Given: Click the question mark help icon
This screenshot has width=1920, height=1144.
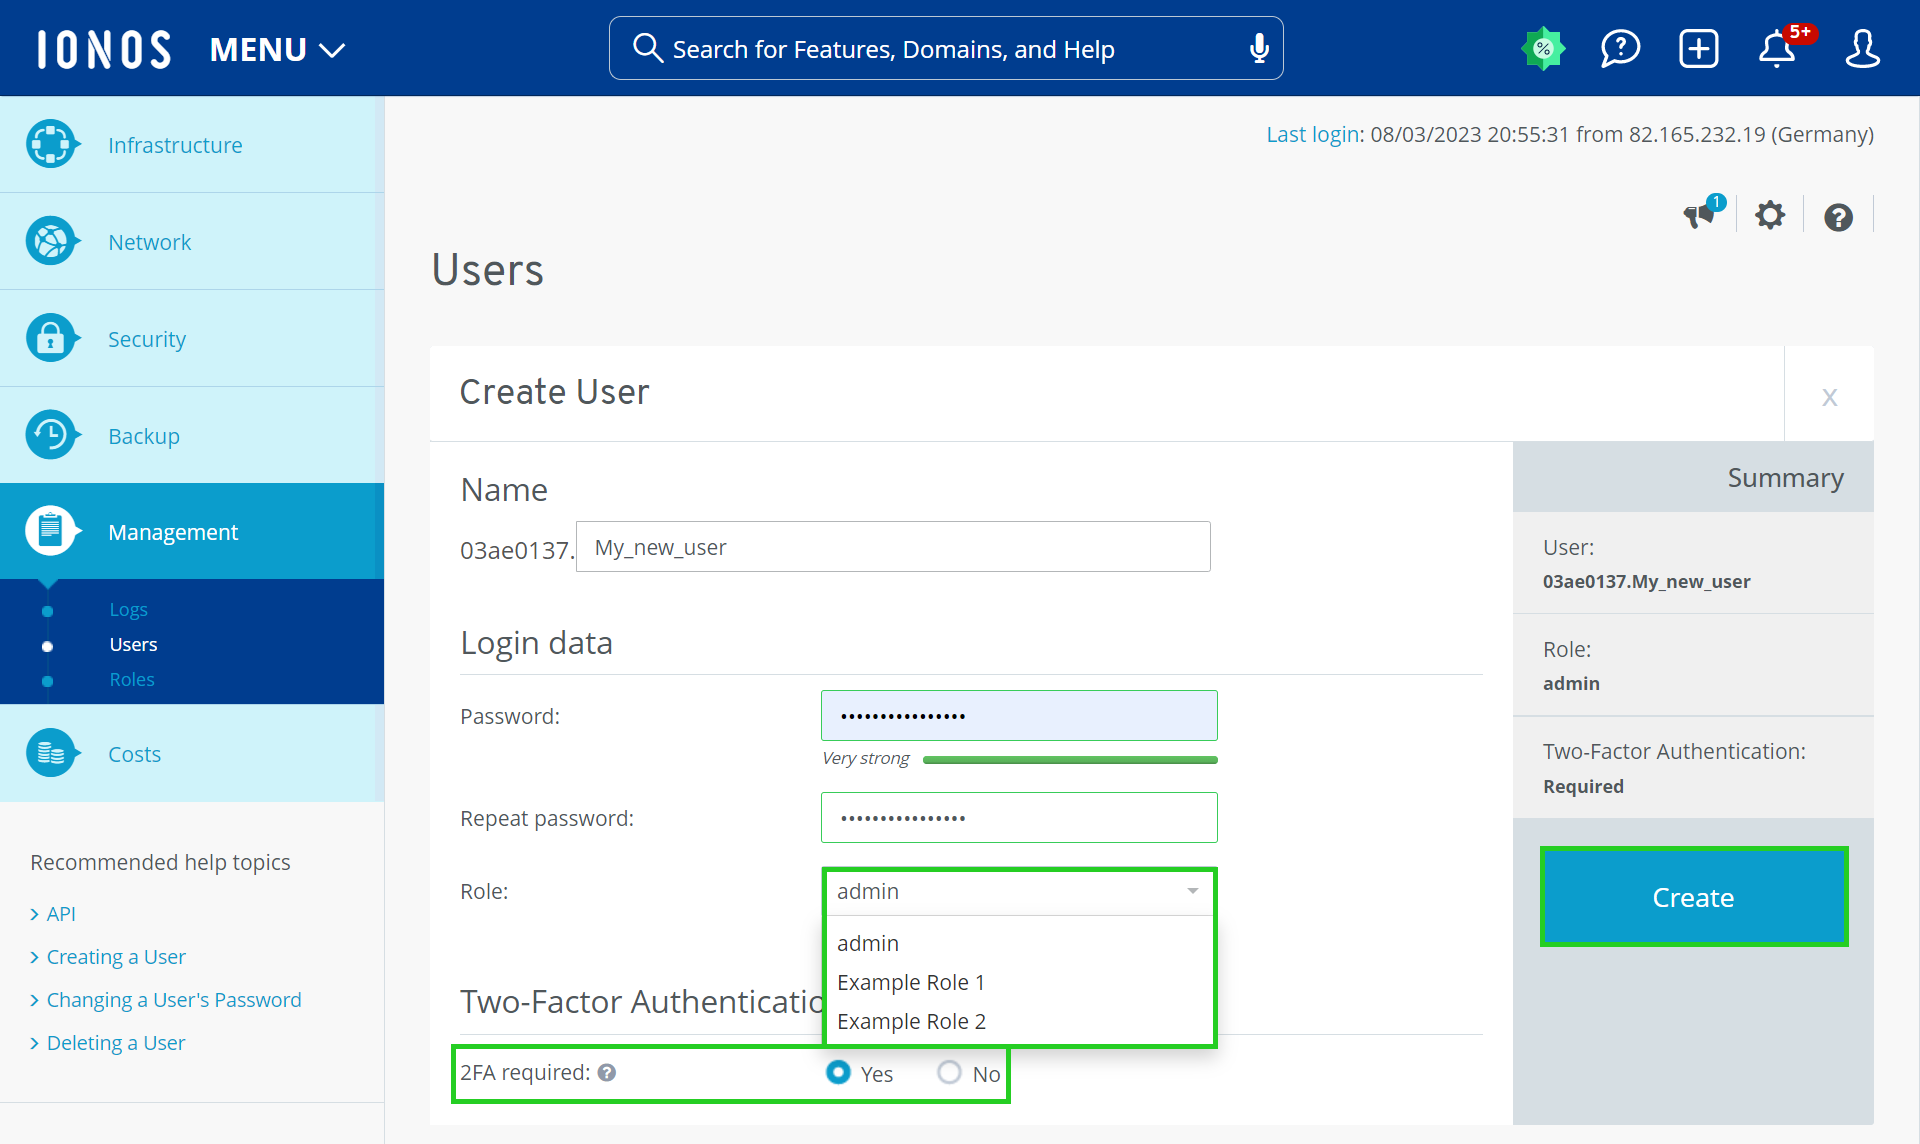Looking at the screenshot, I should [1838, 217].
